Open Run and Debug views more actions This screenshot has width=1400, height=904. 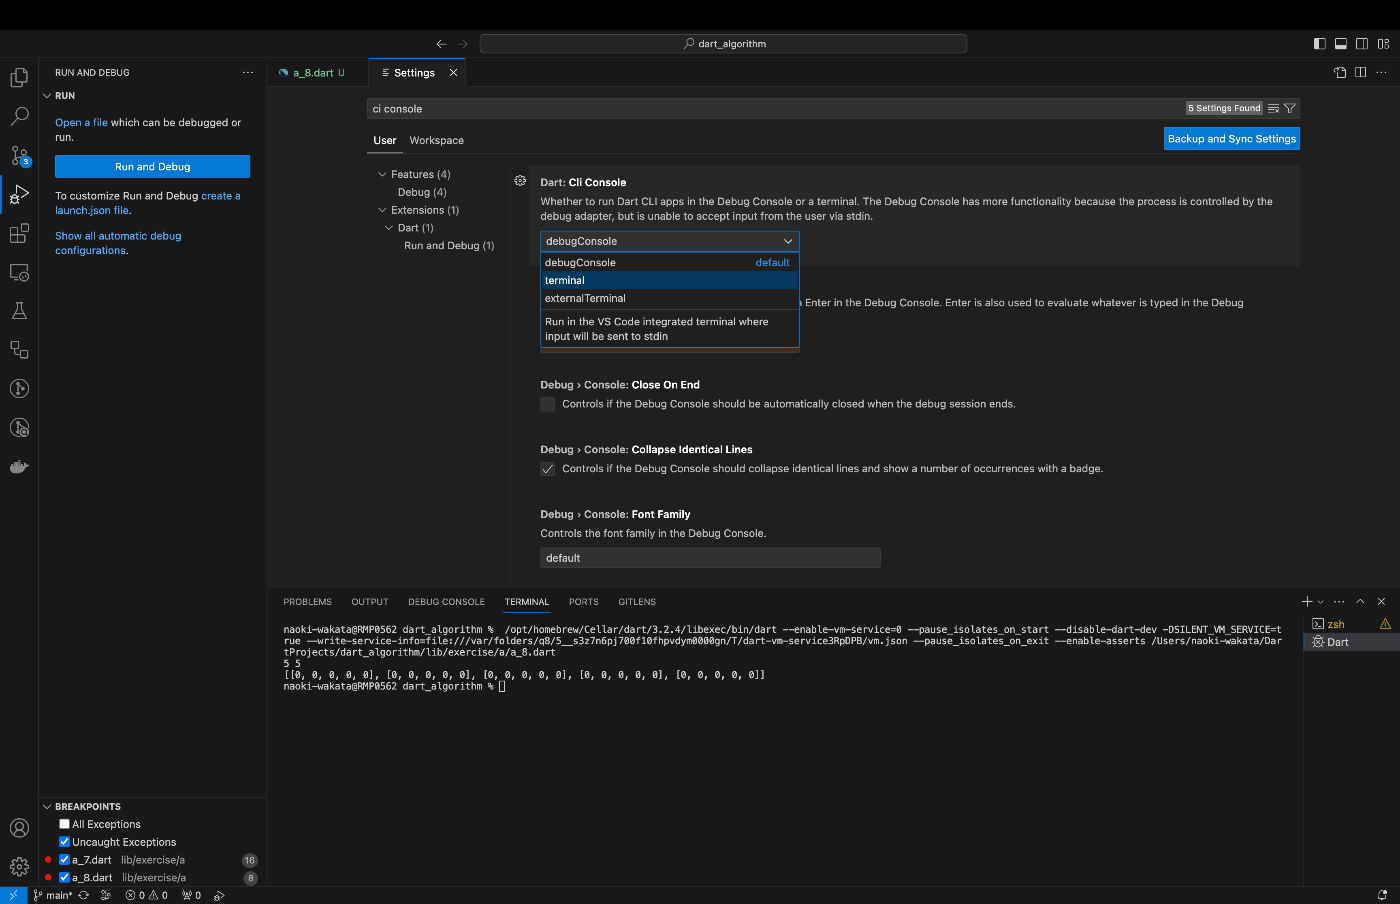[248, 72]
